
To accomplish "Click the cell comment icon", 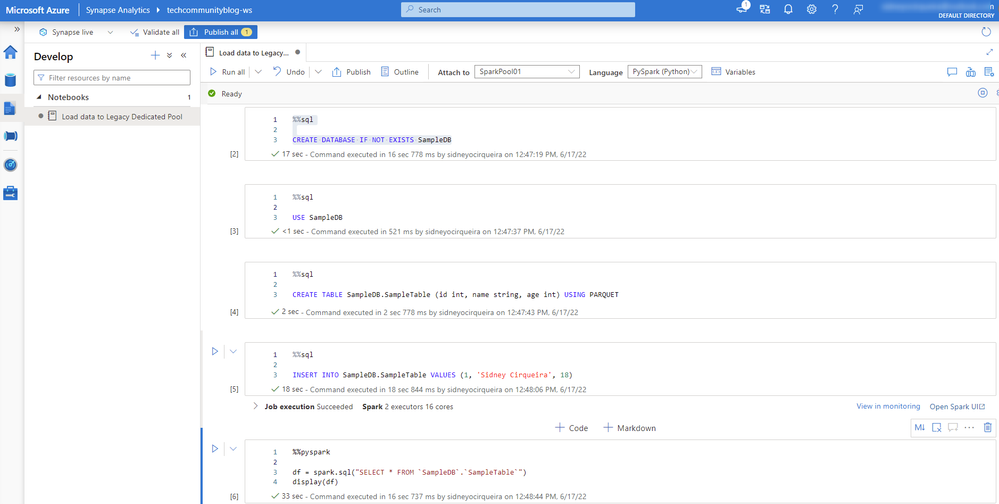I will coord(953,428).
